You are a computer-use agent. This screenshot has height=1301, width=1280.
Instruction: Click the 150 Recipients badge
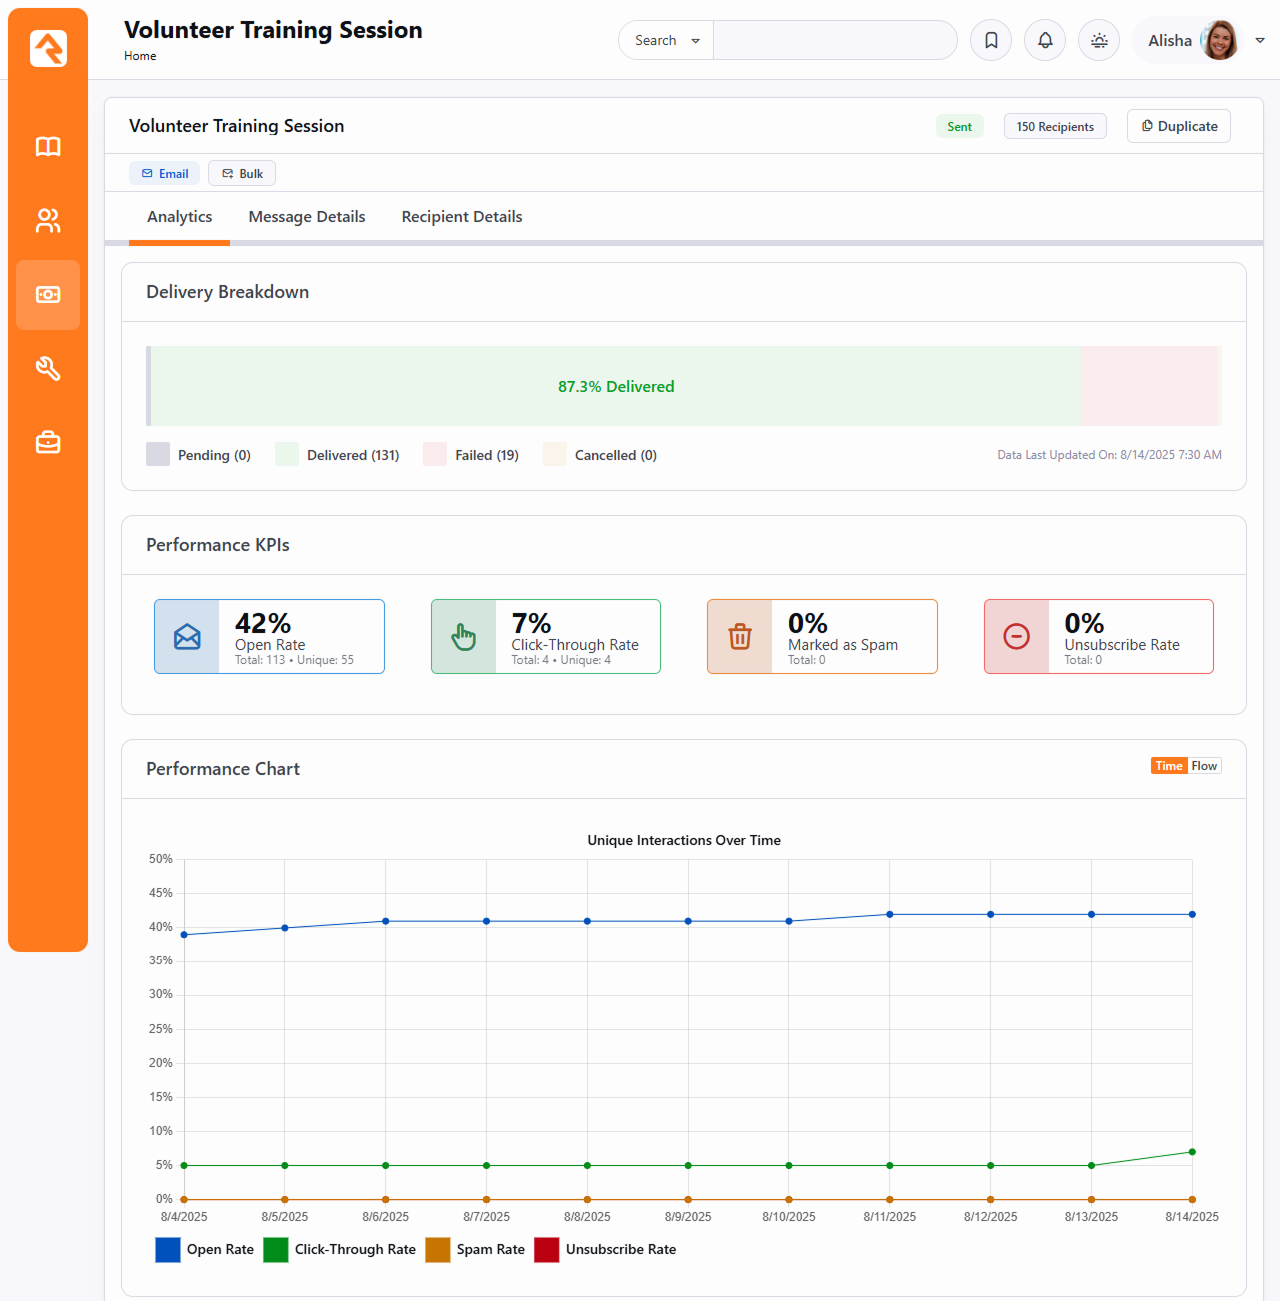click(x=1055, y=127)
